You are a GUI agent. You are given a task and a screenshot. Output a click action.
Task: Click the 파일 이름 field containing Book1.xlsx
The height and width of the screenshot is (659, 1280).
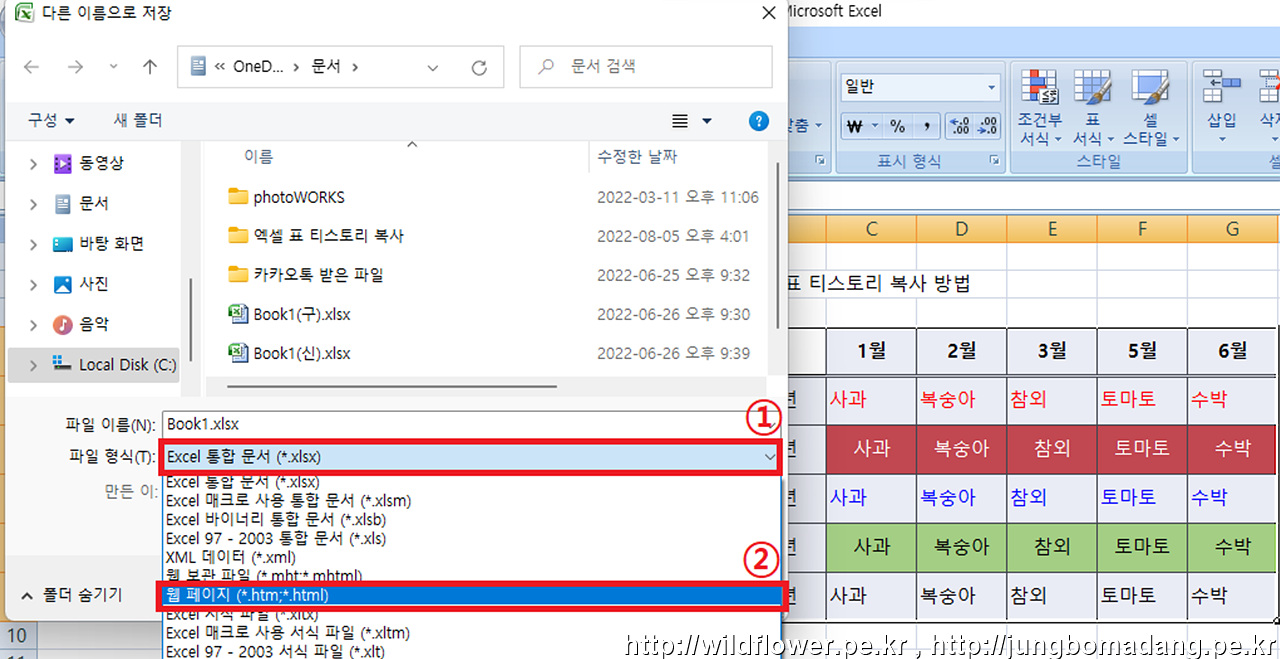coord(471,424)
